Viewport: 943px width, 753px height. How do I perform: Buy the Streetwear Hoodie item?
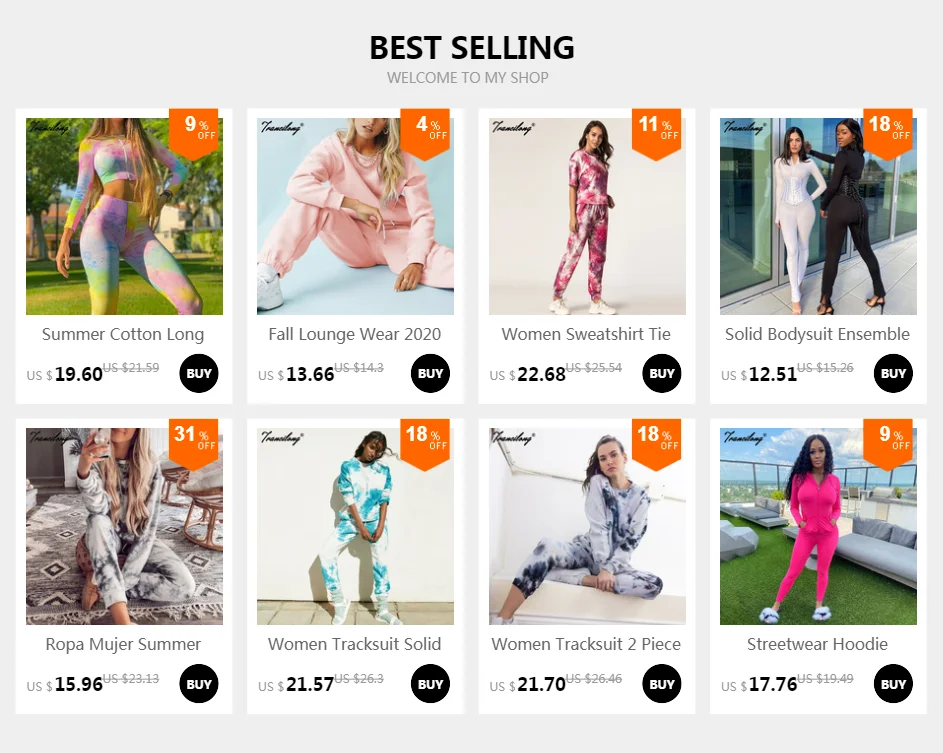tap(893, 684)
